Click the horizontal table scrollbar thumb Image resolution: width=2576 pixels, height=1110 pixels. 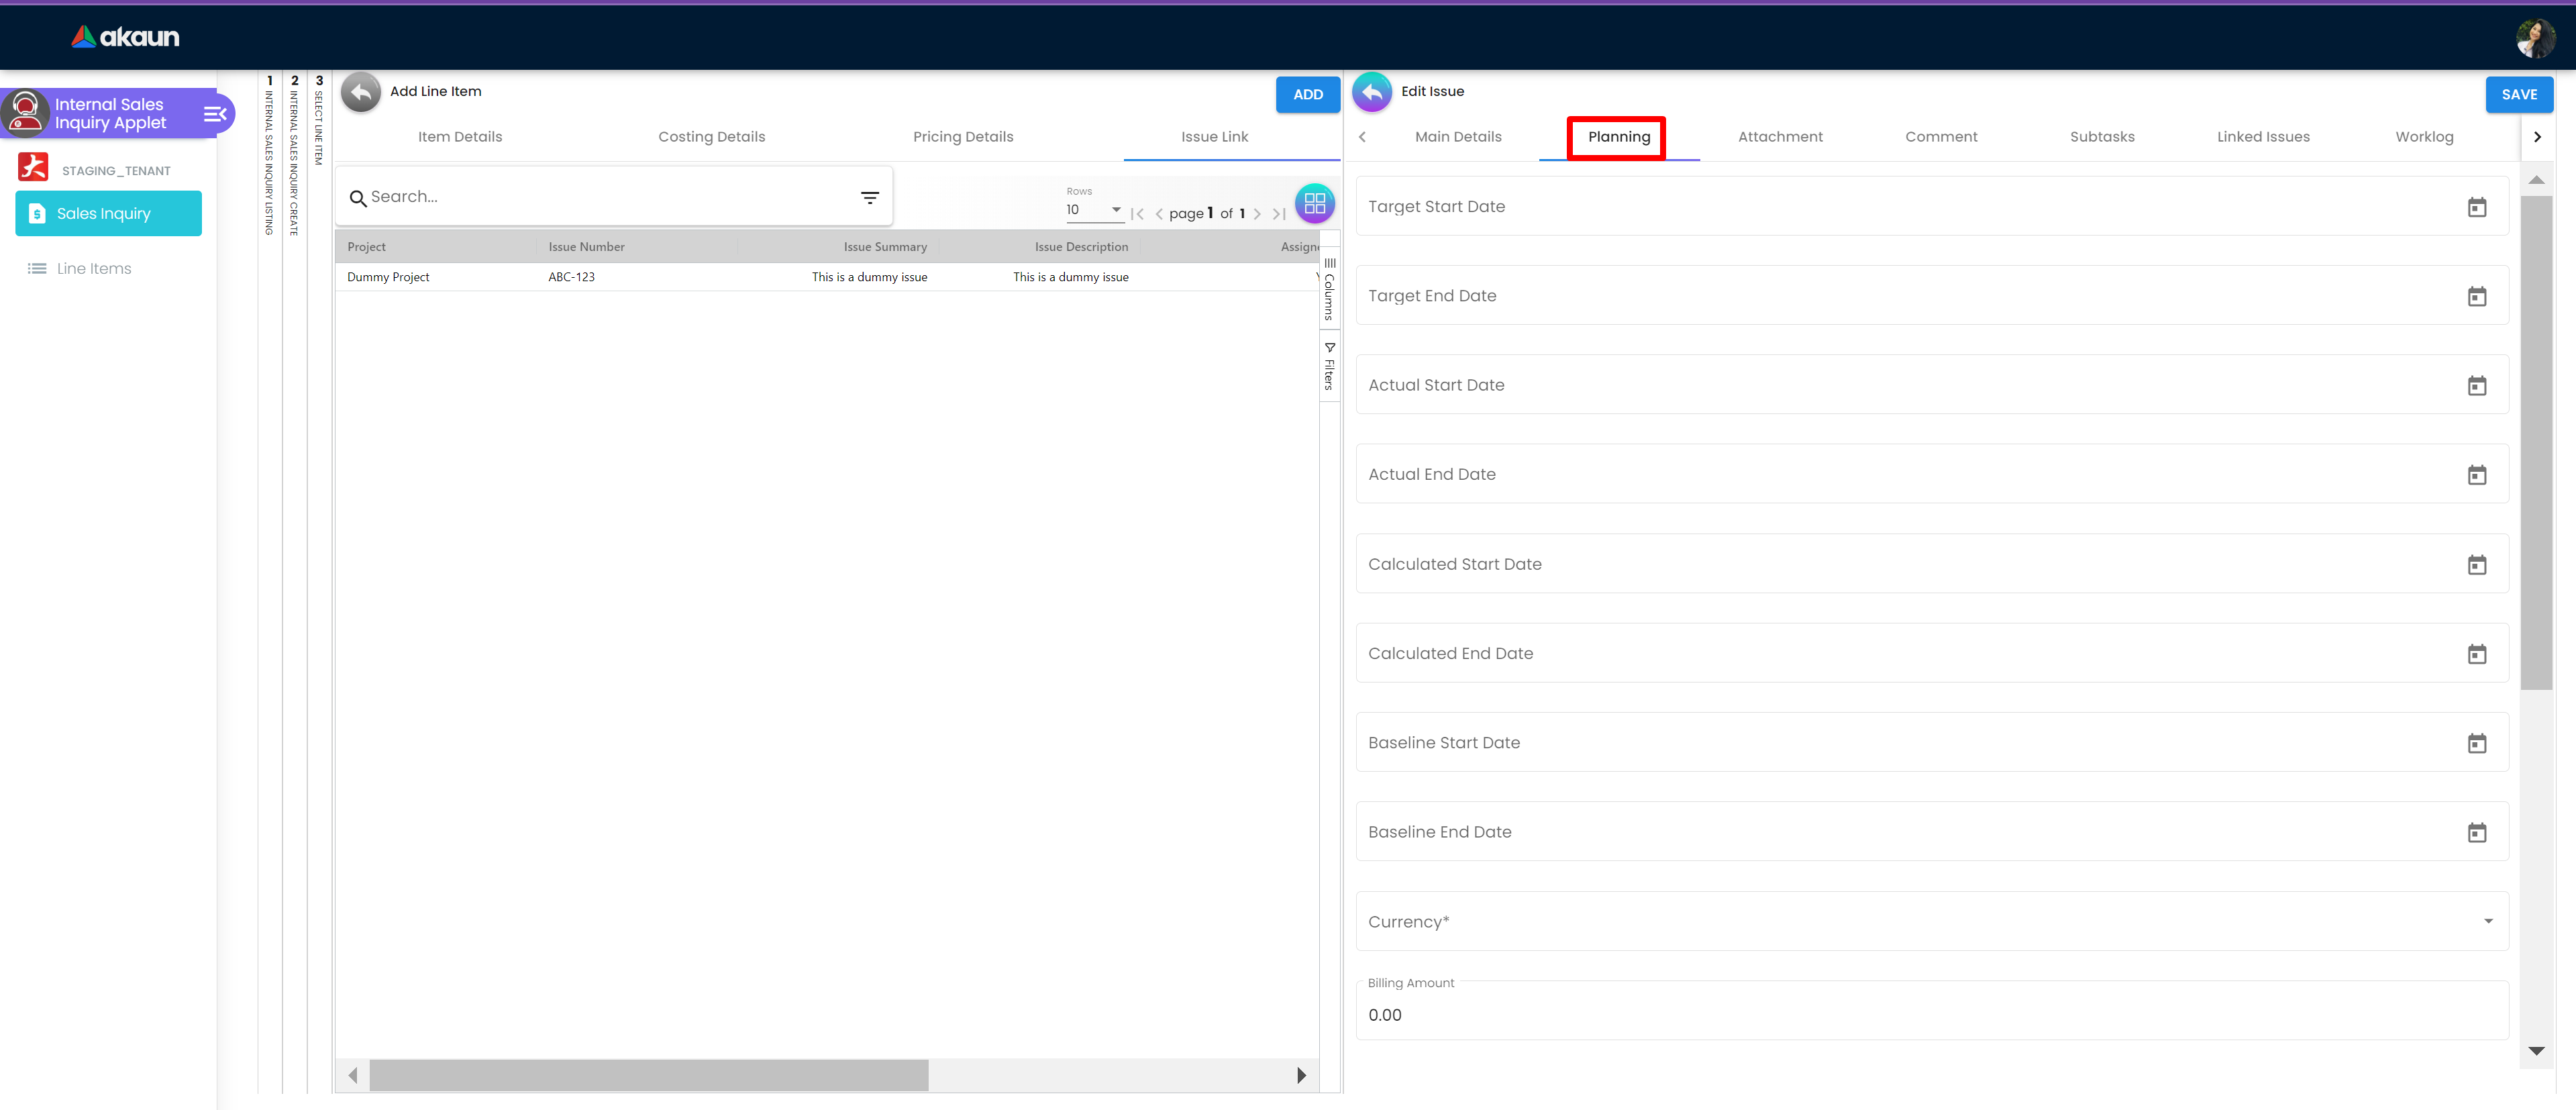pyautogui.click(x=648, y=1075)
